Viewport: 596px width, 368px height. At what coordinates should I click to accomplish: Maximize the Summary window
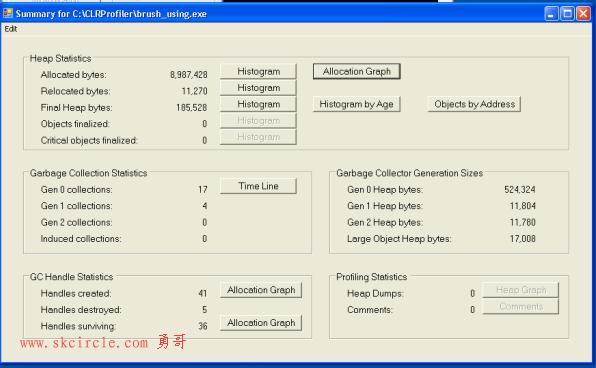click(x=567, y=14)
